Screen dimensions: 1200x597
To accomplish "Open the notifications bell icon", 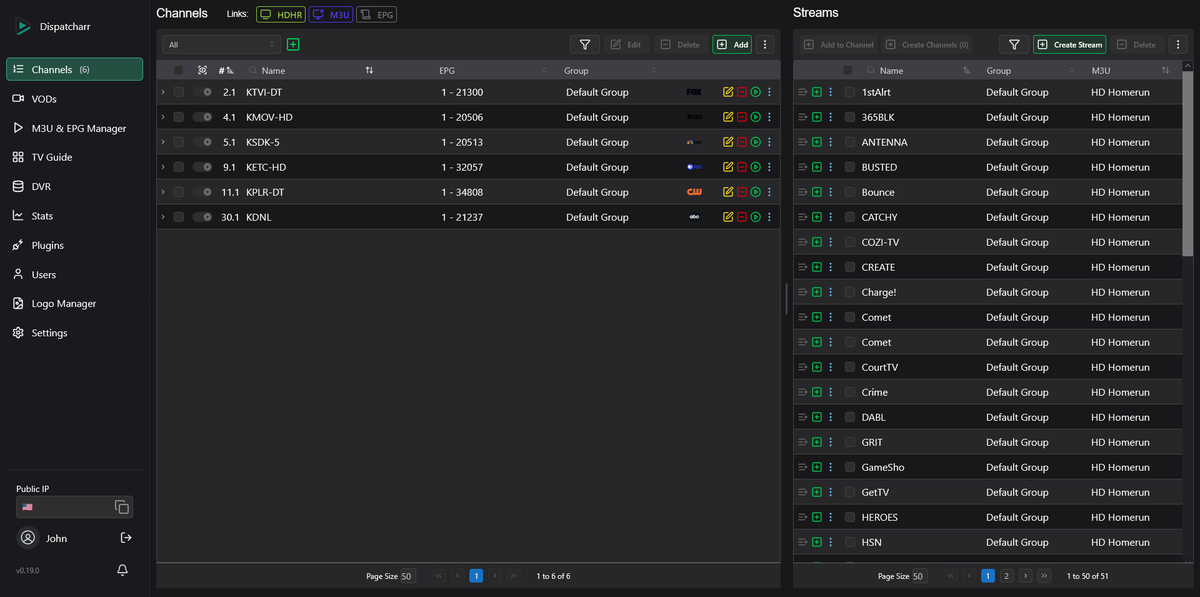I will 122,570.
